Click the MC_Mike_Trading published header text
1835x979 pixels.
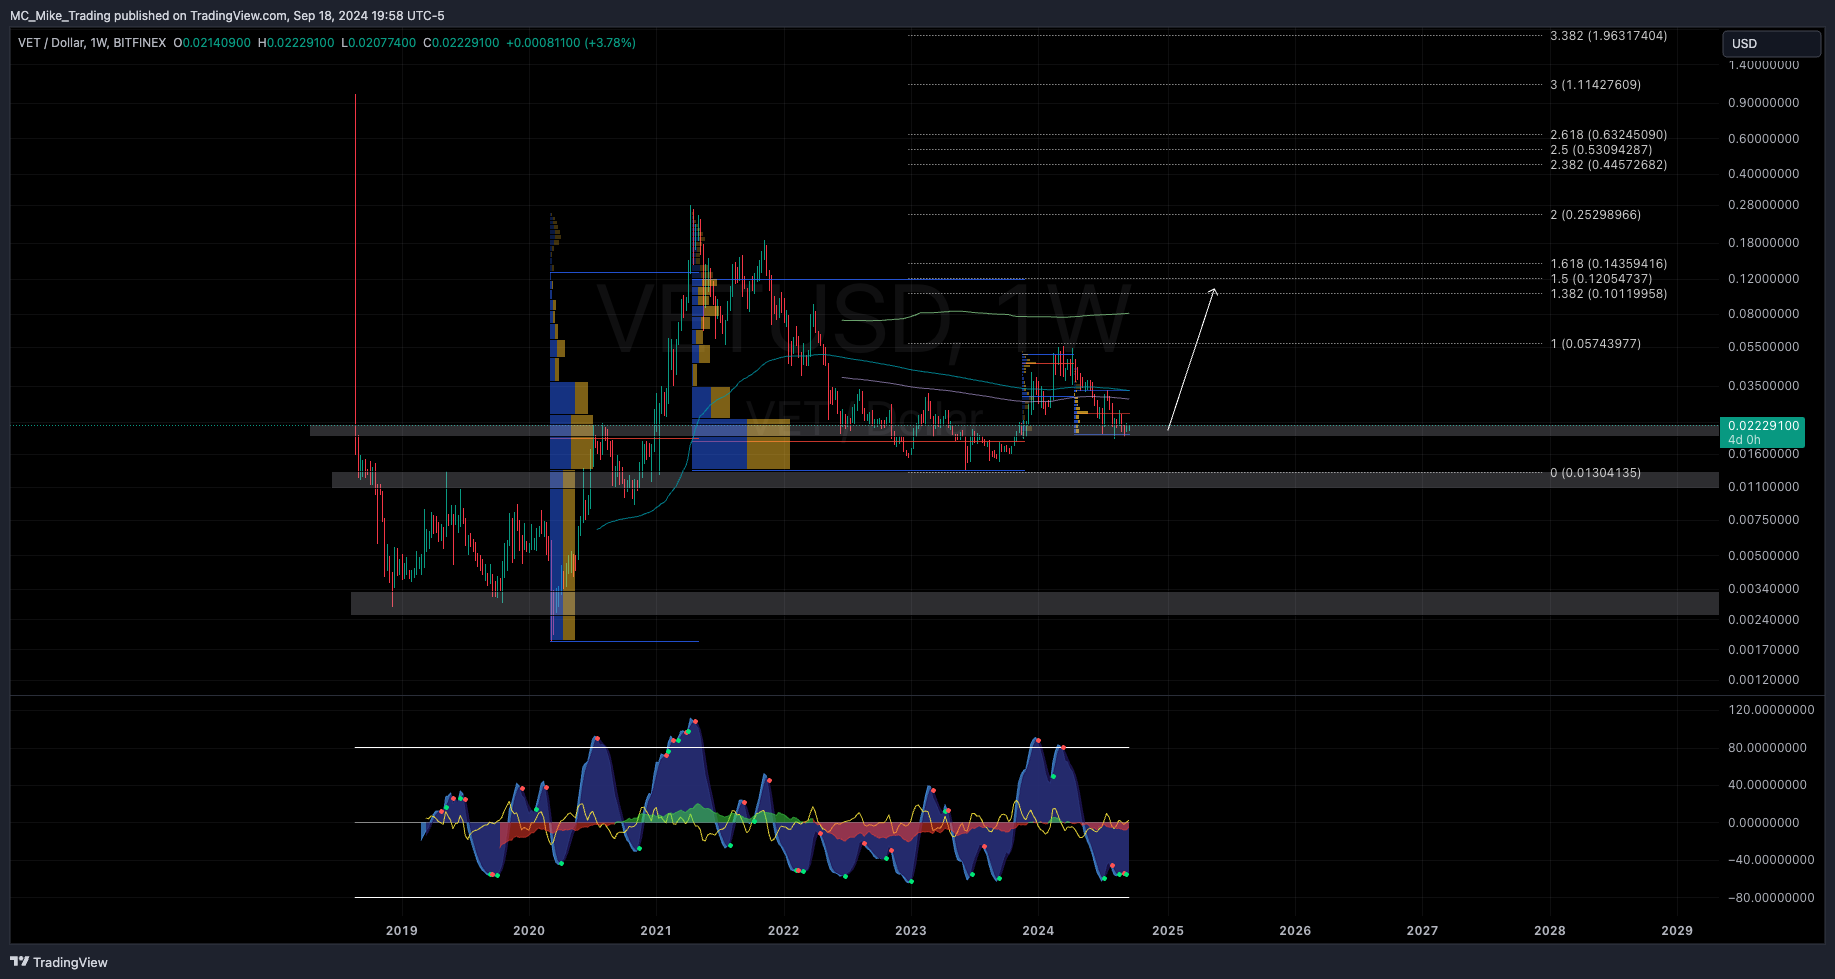click(x=227, y=15)
